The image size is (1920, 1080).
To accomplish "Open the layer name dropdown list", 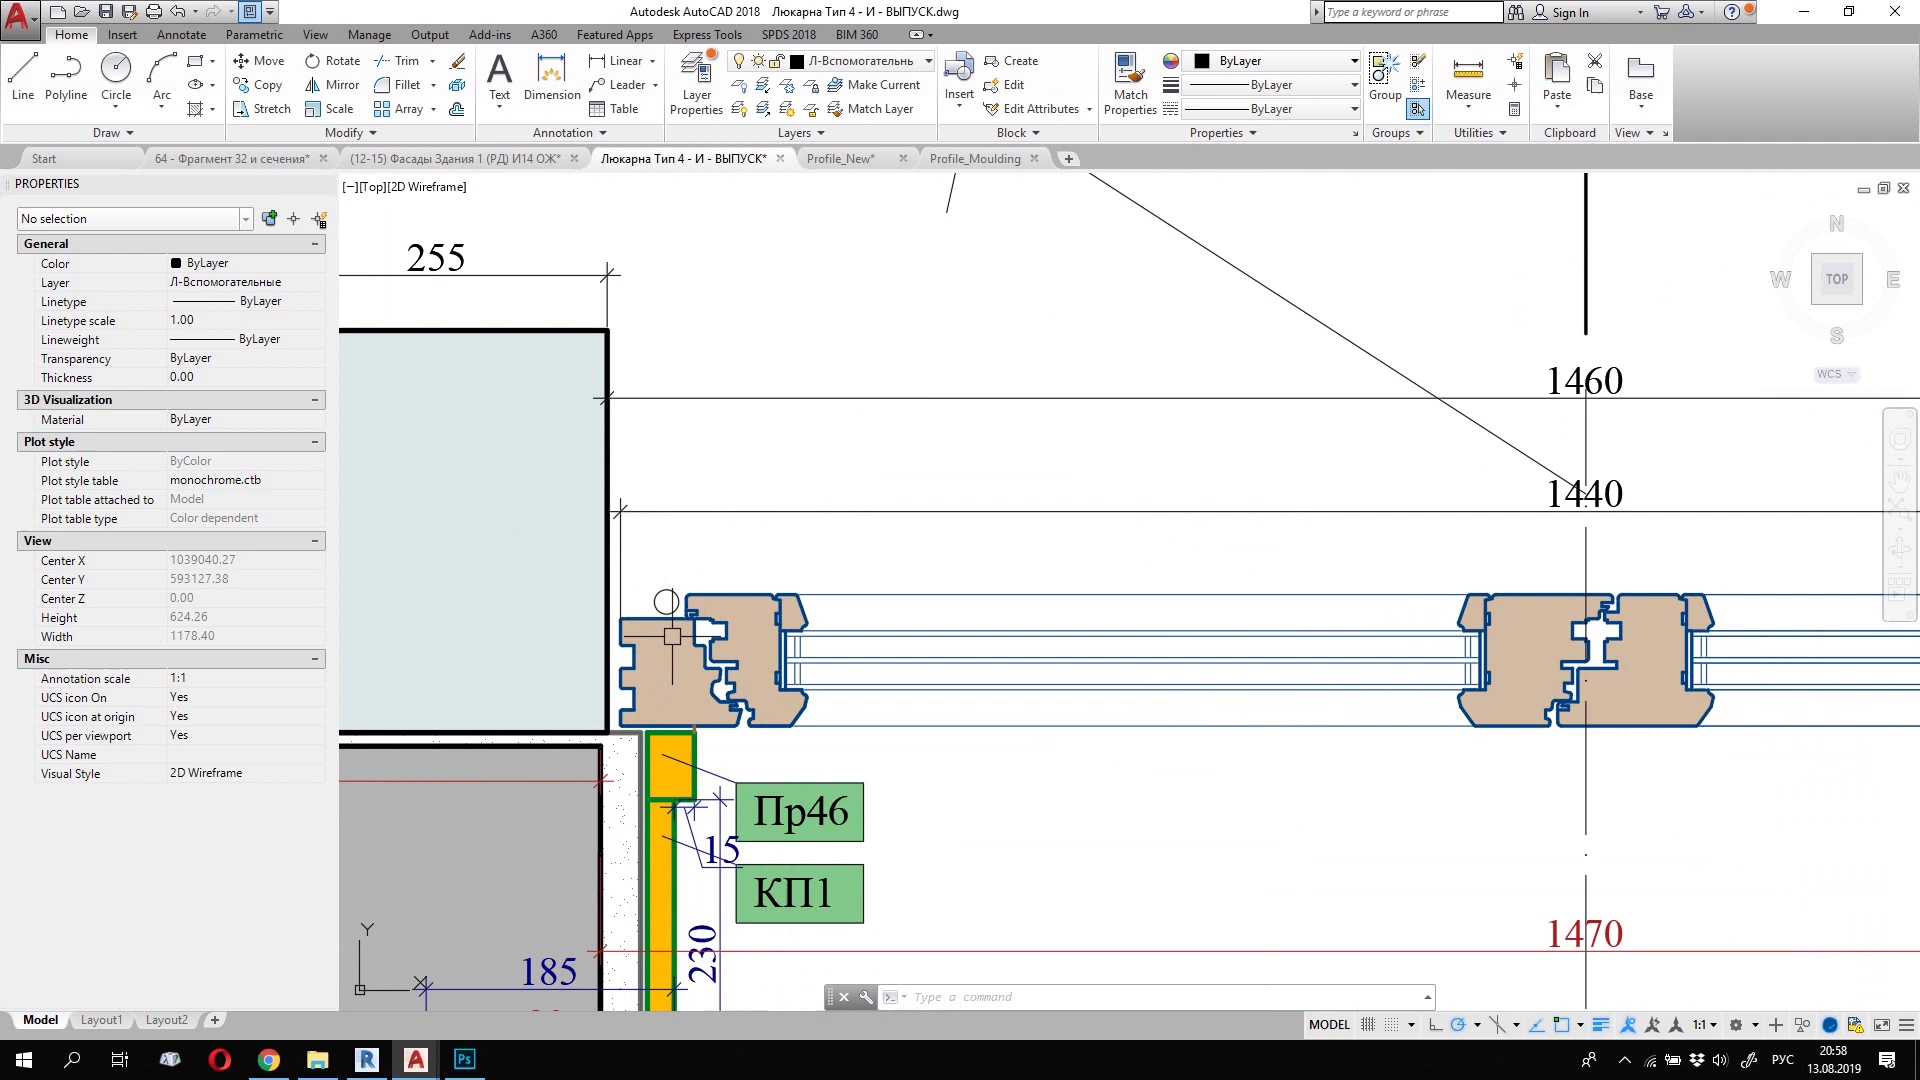I will pos(928,61).
